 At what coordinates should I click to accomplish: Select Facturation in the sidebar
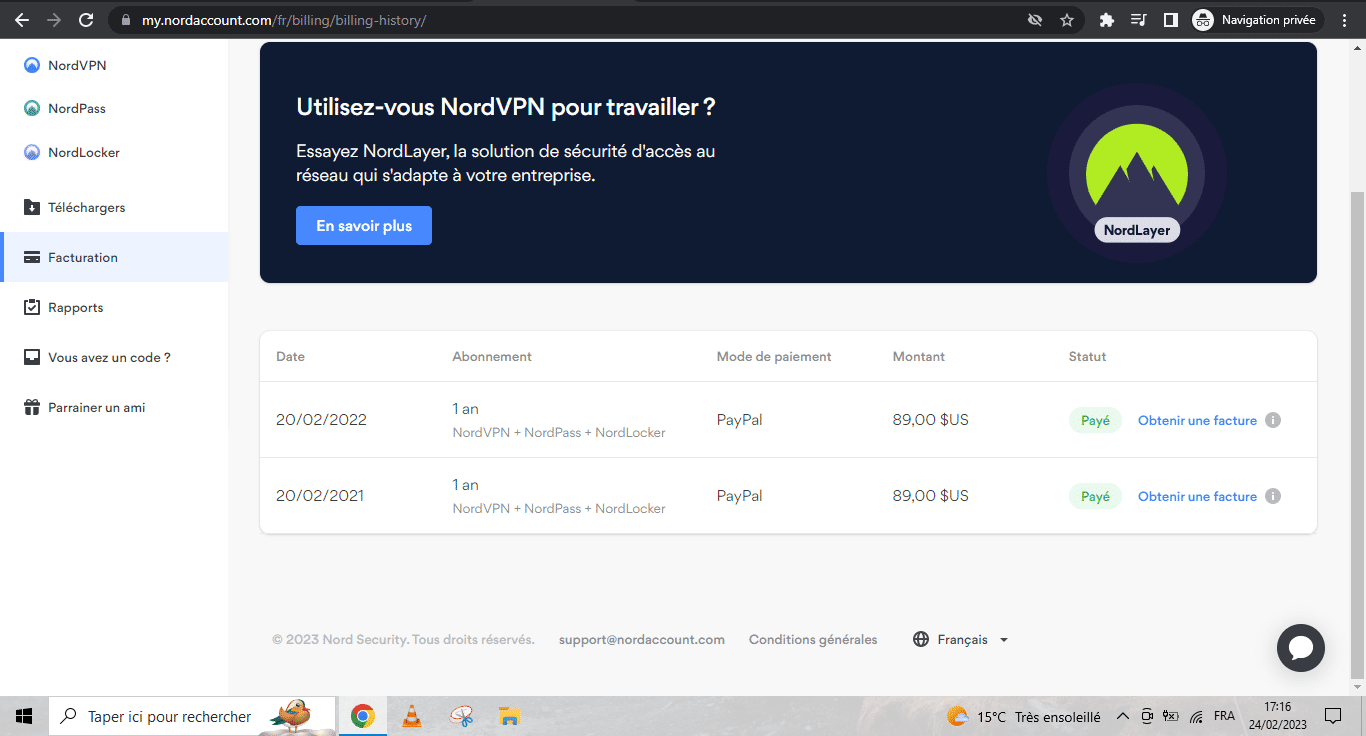pos(114,257)
